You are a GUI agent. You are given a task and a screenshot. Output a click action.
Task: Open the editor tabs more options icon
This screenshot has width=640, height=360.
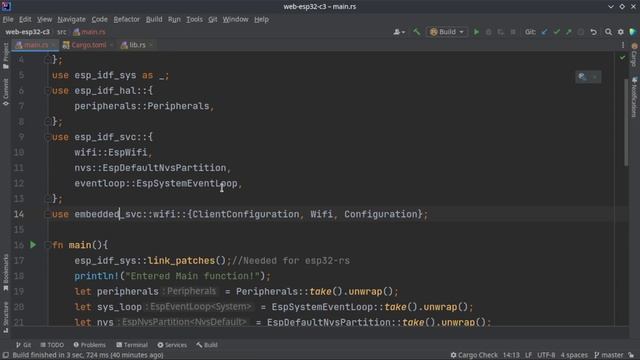point(623,45)
